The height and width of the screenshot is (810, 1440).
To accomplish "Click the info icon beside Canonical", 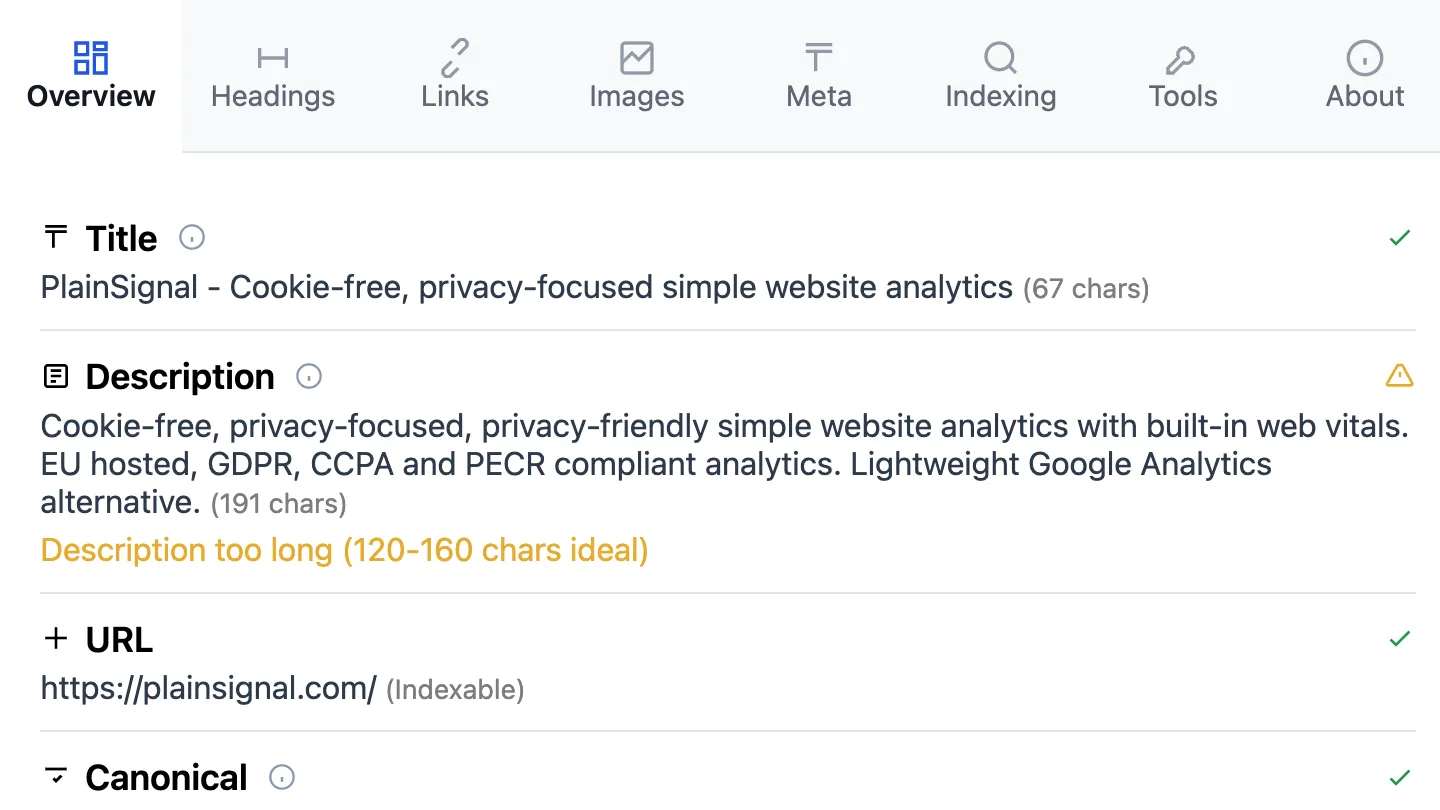I will tap(283, 777).
